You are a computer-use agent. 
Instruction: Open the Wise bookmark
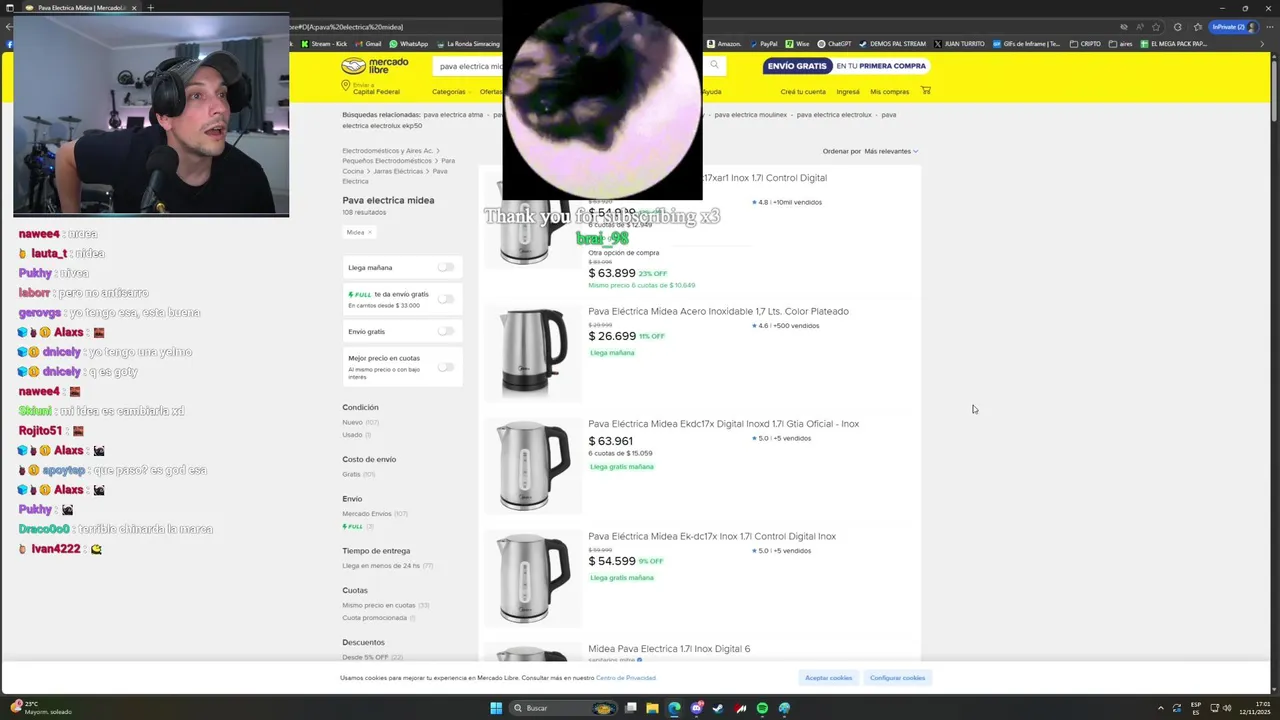(797, 44)
